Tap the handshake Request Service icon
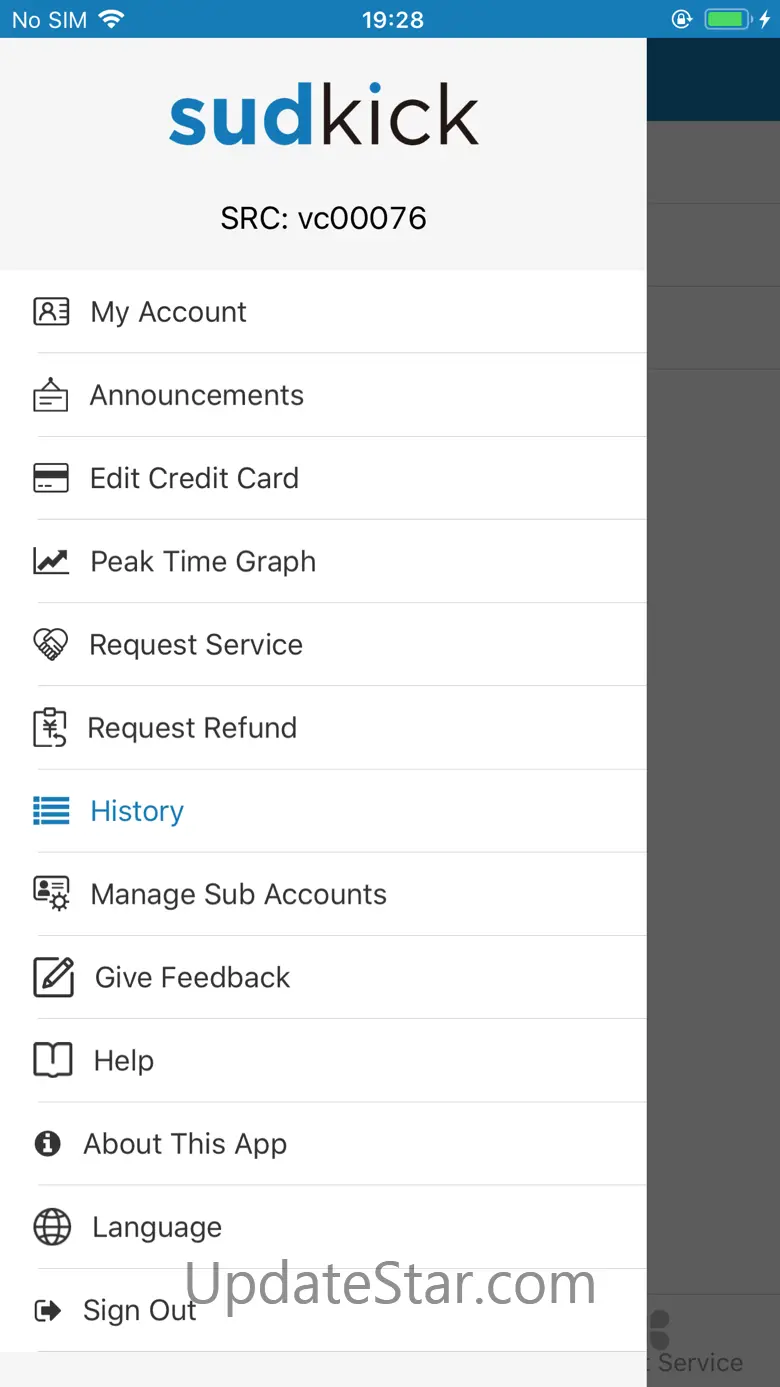Image resolution: width=780 pixels, height=1387 pixels. pyautogui.click(x=51, y=645)
